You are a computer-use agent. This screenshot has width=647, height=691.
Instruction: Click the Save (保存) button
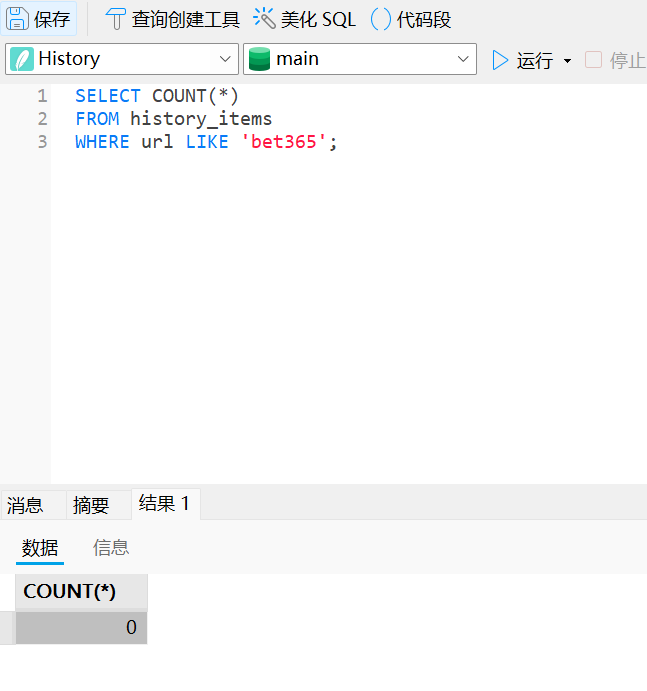coord(39,19)
